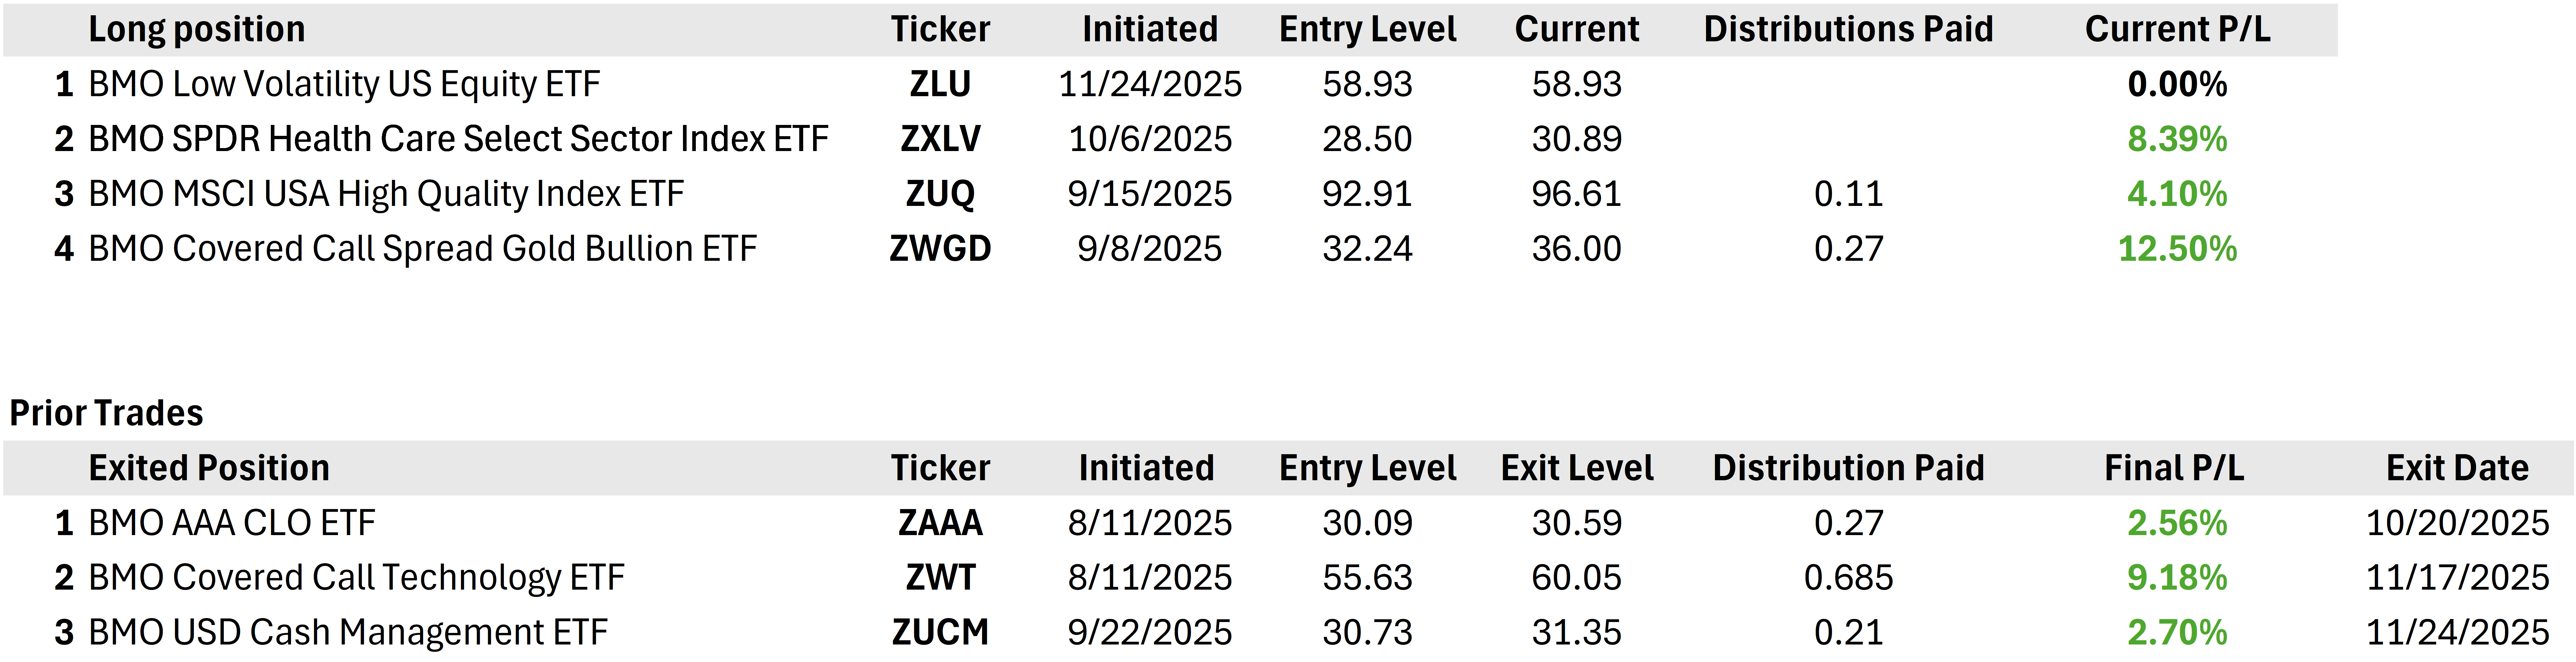This screenshot has height=662, width=2576.
Task: Click the 8.39% current P/L cell
Action: [2177, 139]
